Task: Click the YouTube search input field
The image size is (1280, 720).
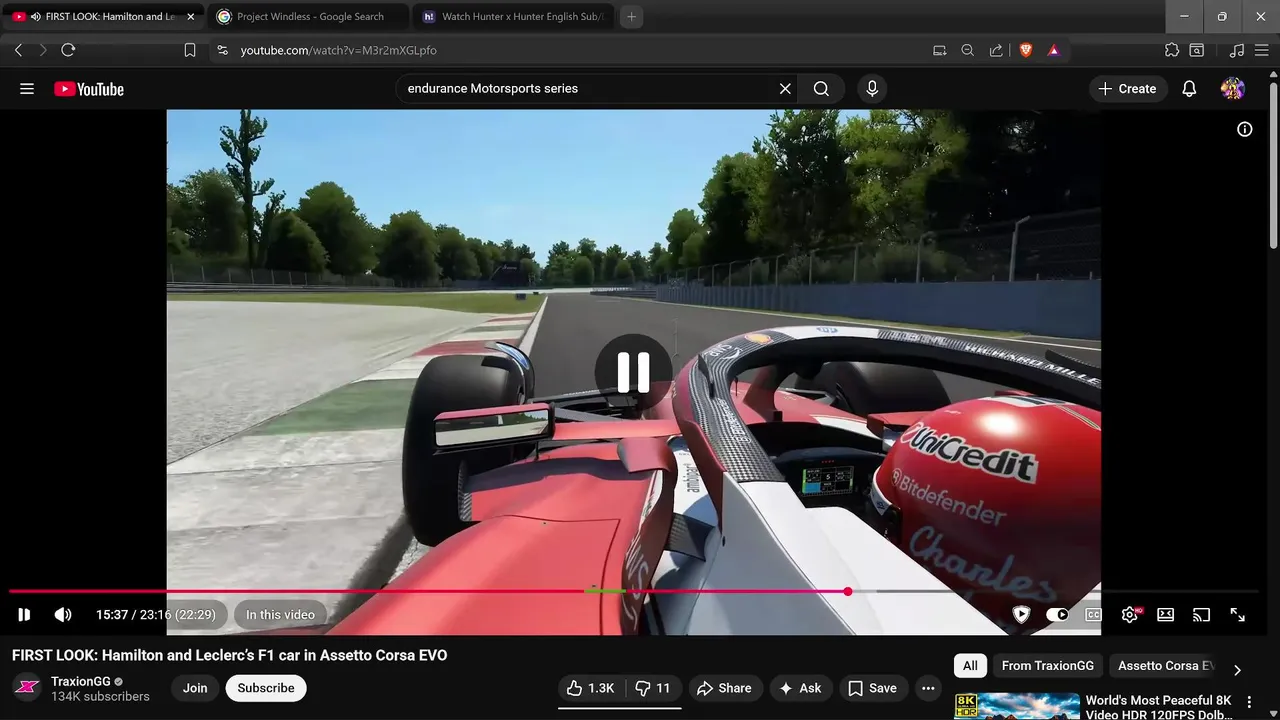Action: [x=585, y=89]
